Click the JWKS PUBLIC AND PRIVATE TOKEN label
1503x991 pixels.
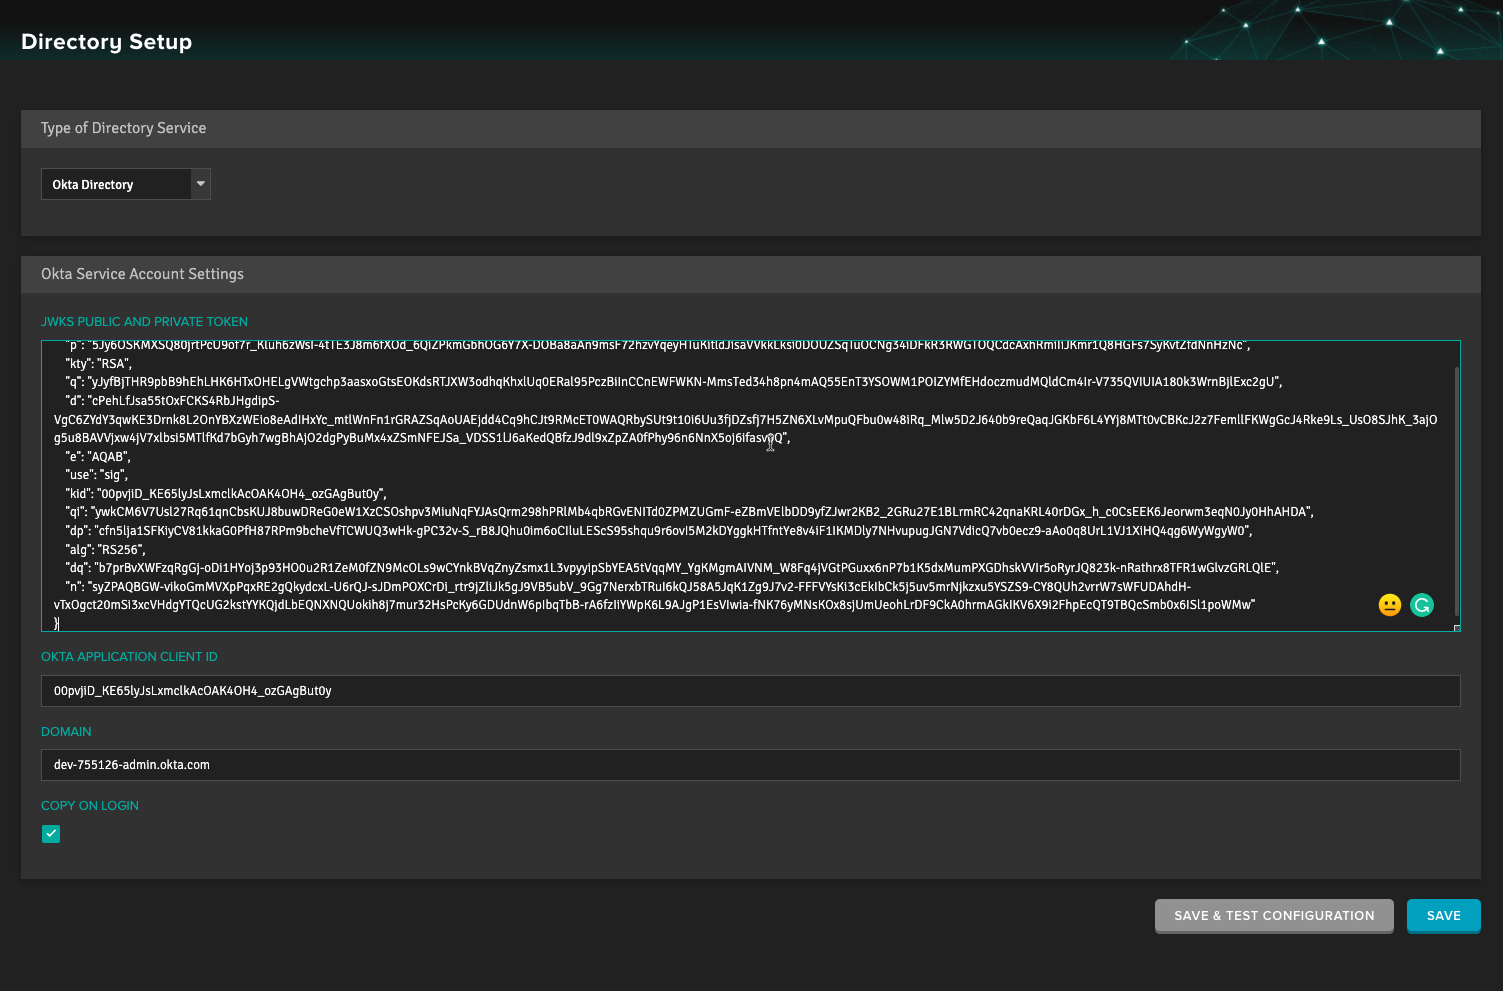tap(144, 322)
